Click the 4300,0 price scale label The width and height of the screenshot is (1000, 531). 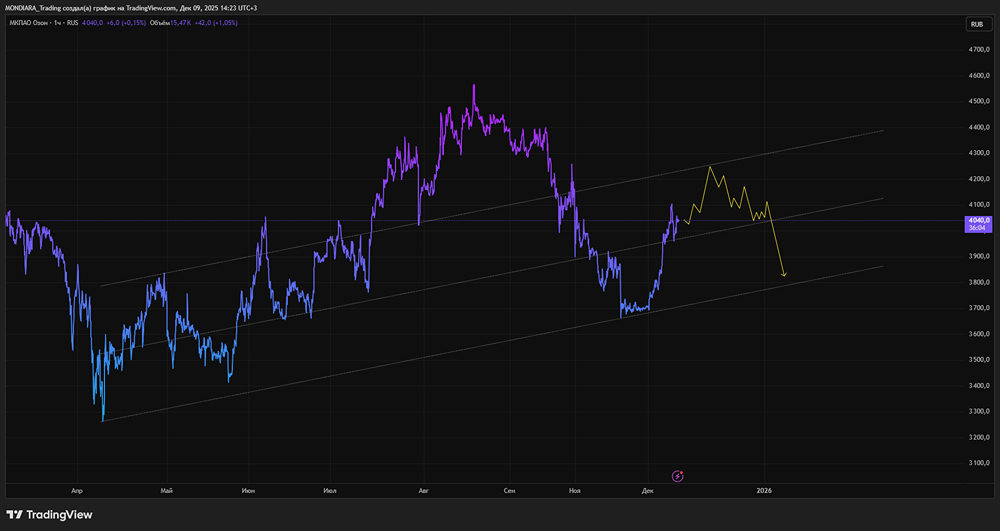(x=978, y=153)
